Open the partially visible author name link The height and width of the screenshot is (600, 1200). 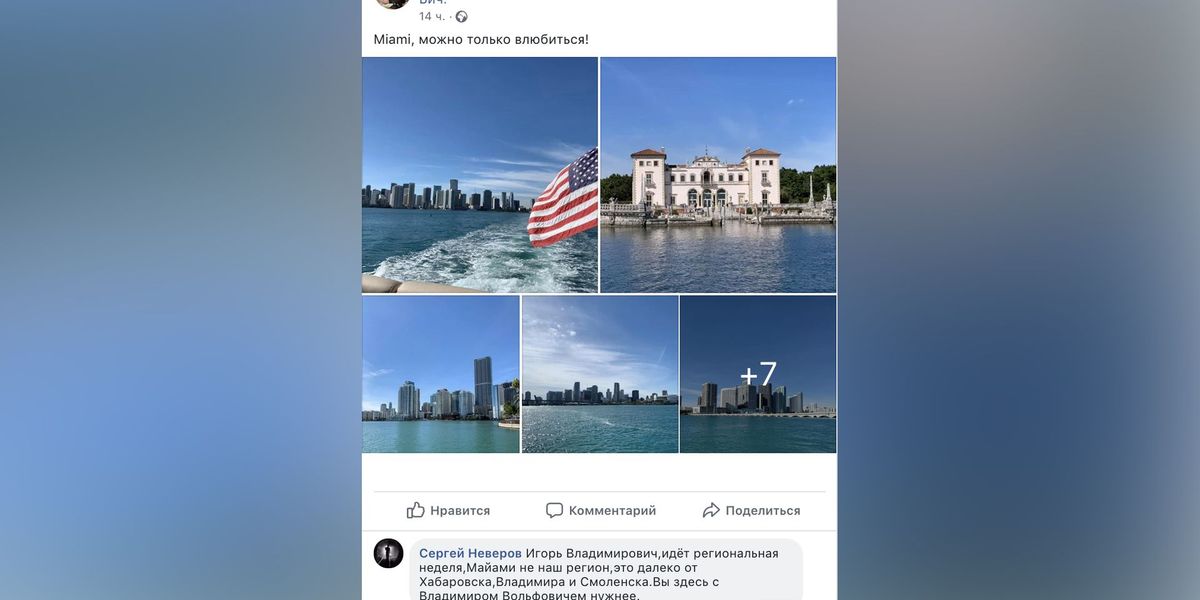(x=432, y=3)
